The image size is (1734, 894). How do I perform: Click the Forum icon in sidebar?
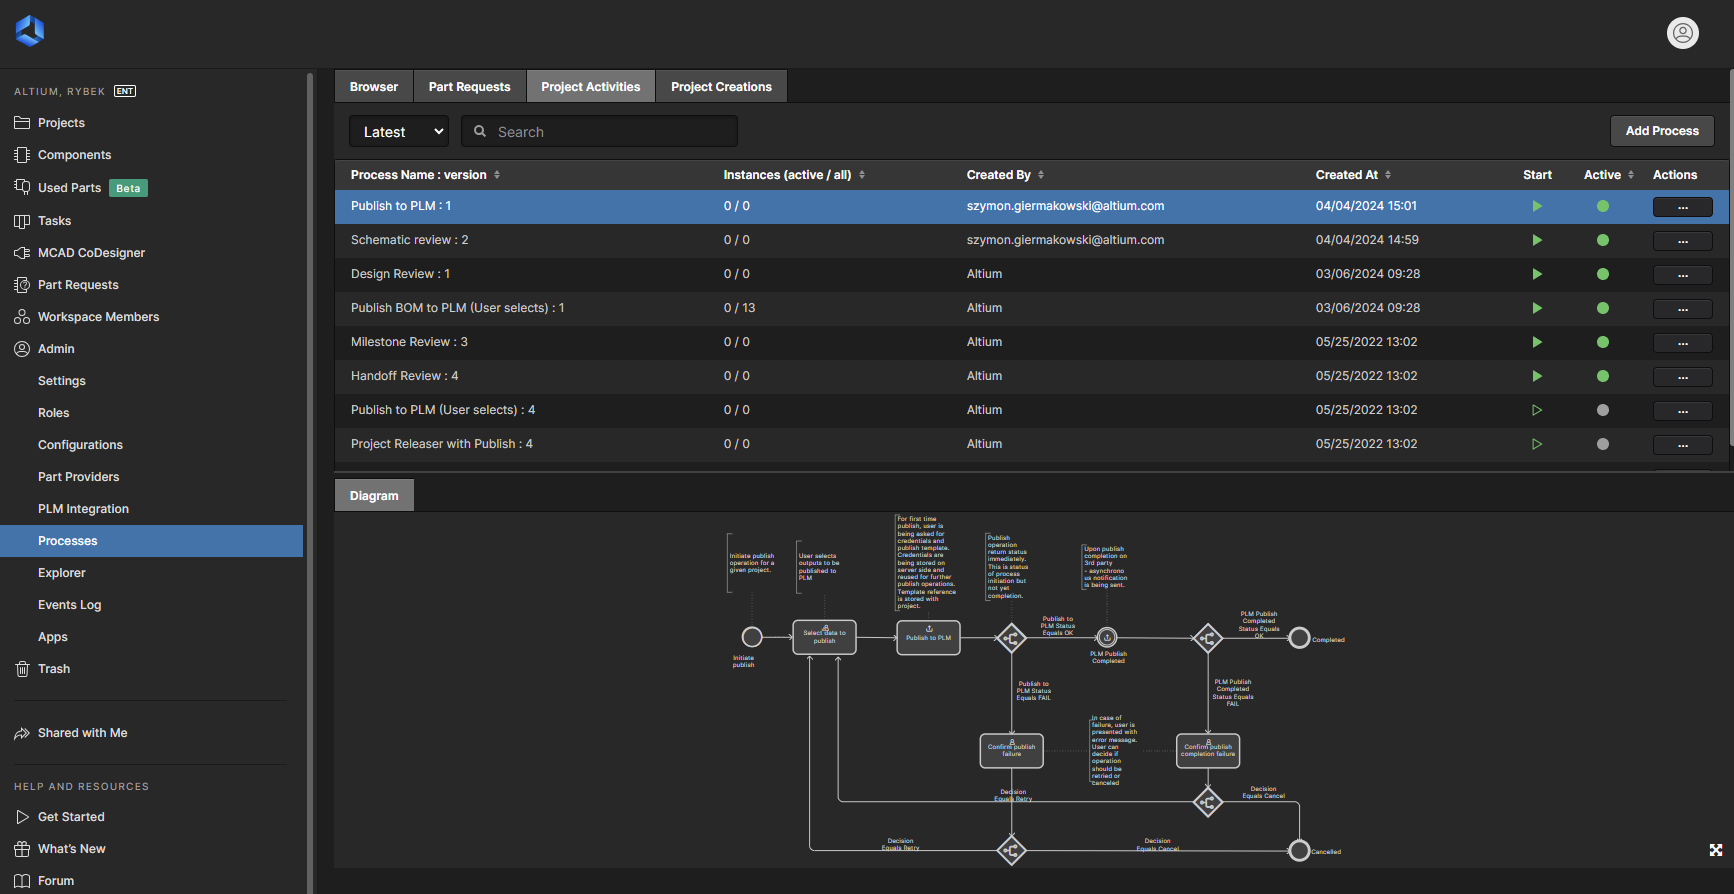22,881
